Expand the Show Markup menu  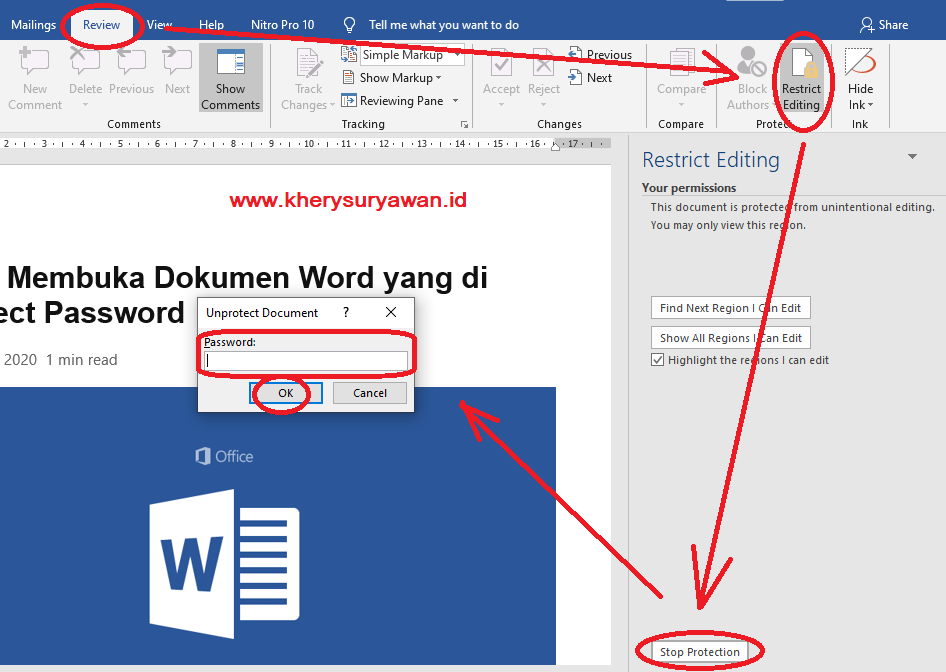click(394, 77)
